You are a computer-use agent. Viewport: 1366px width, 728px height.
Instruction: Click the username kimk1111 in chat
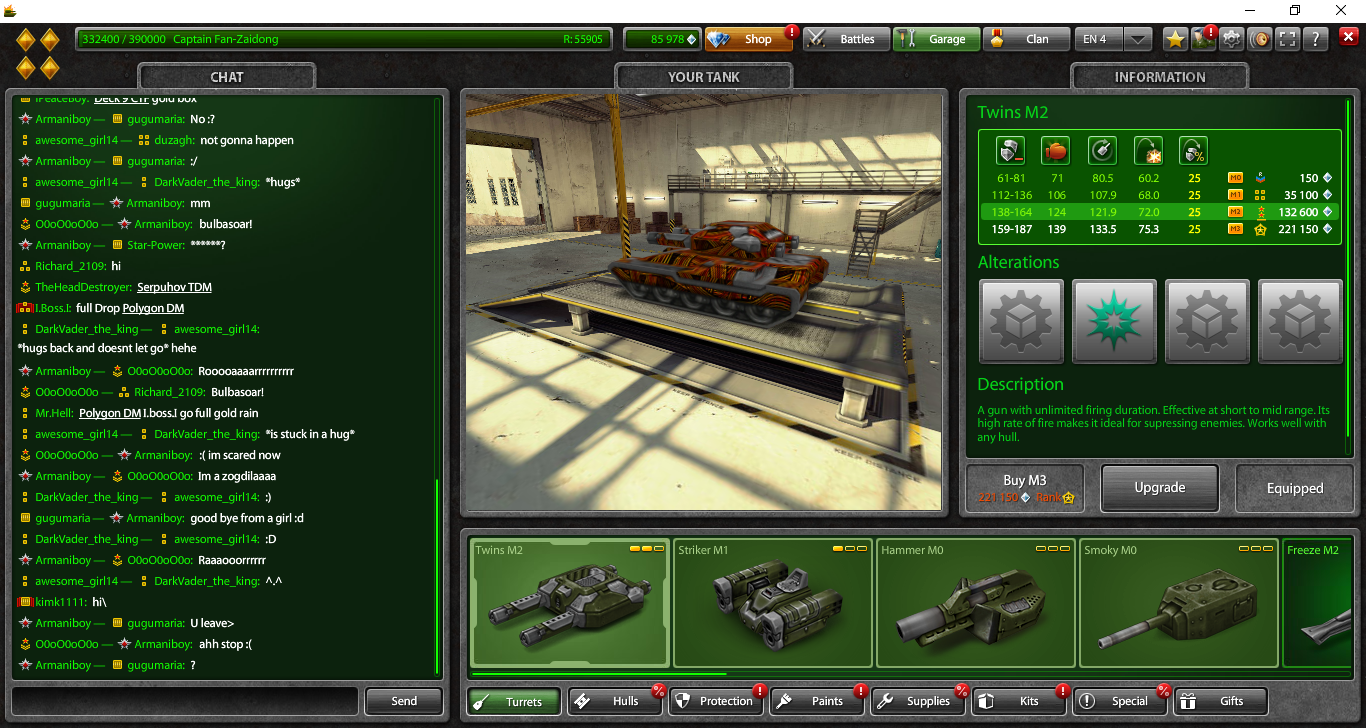[x=62, y=602]
